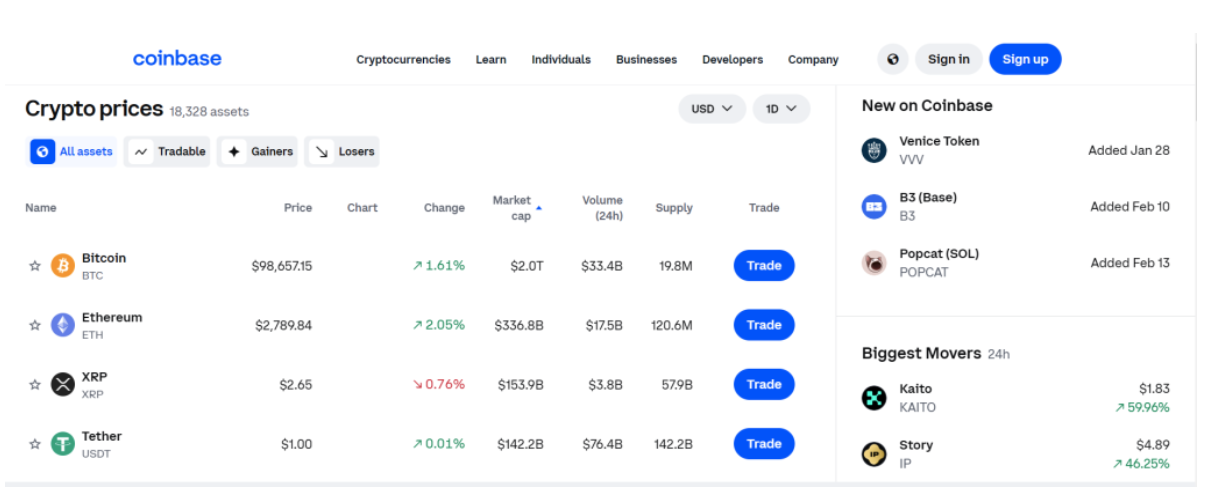Sort by Market cap column arrow
Screen dimensions: 1205x491
(x=539, y=207)
